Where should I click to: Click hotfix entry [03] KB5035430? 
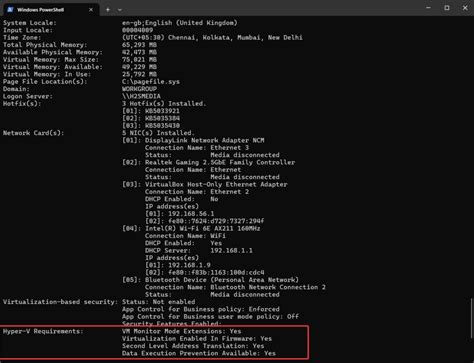(x=151, y=125)
